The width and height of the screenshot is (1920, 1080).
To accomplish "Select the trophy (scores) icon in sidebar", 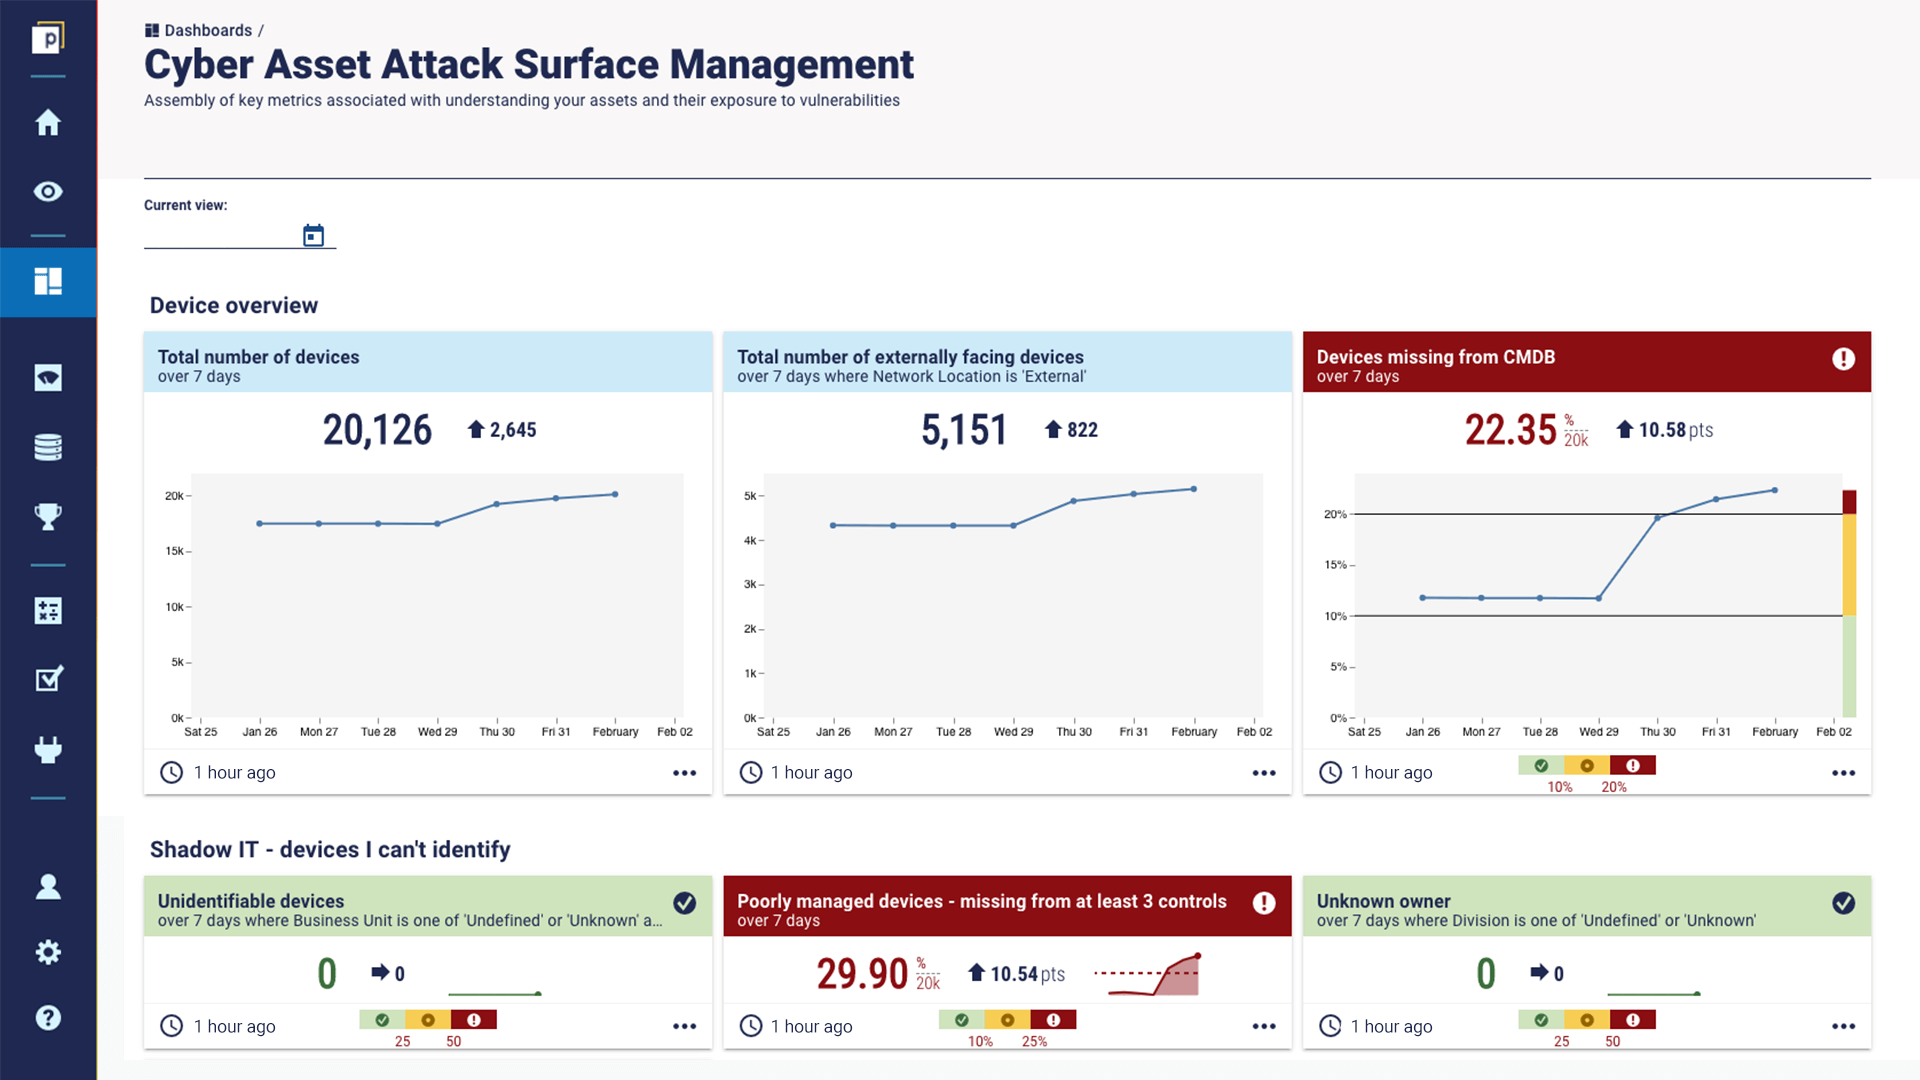I will coord(47,515).
